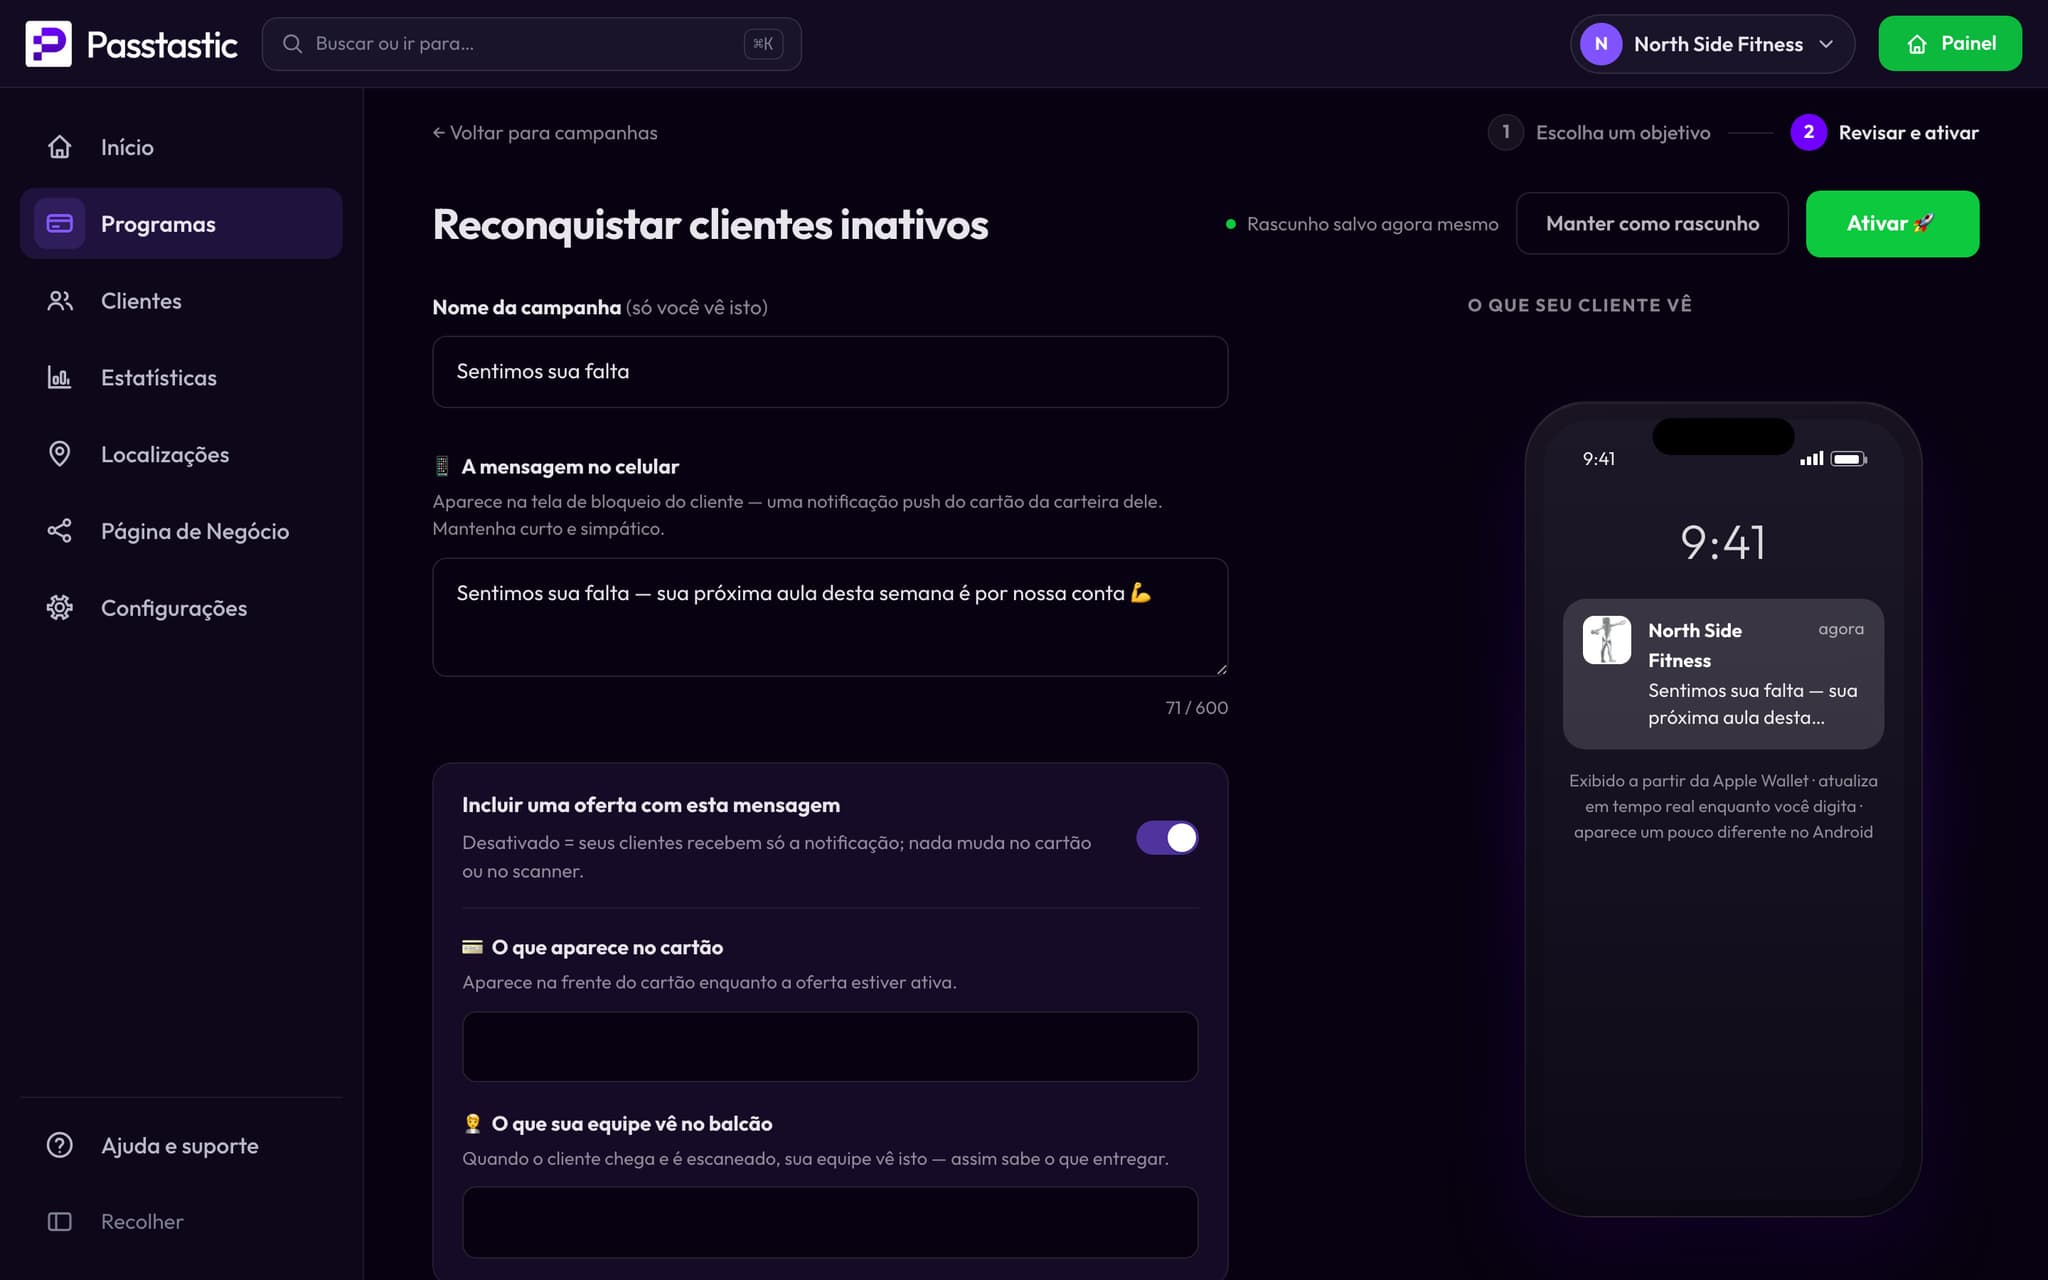Click the search magnifier icon

(292, 44)
